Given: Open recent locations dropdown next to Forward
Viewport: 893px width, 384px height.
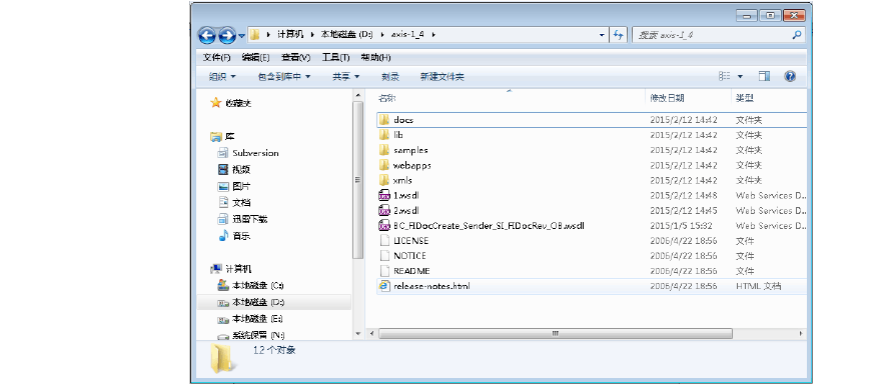Looking at the screenshot, I should pos(242,35).
